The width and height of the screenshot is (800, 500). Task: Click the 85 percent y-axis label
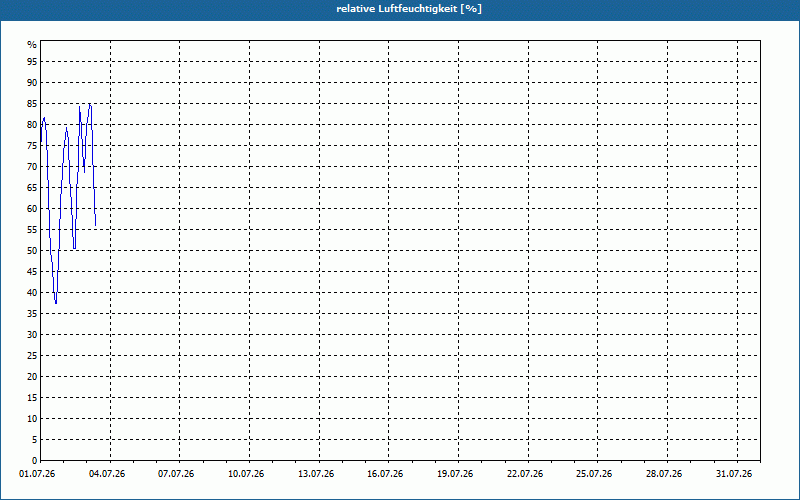pyautogui.click(x=32, y=104)
